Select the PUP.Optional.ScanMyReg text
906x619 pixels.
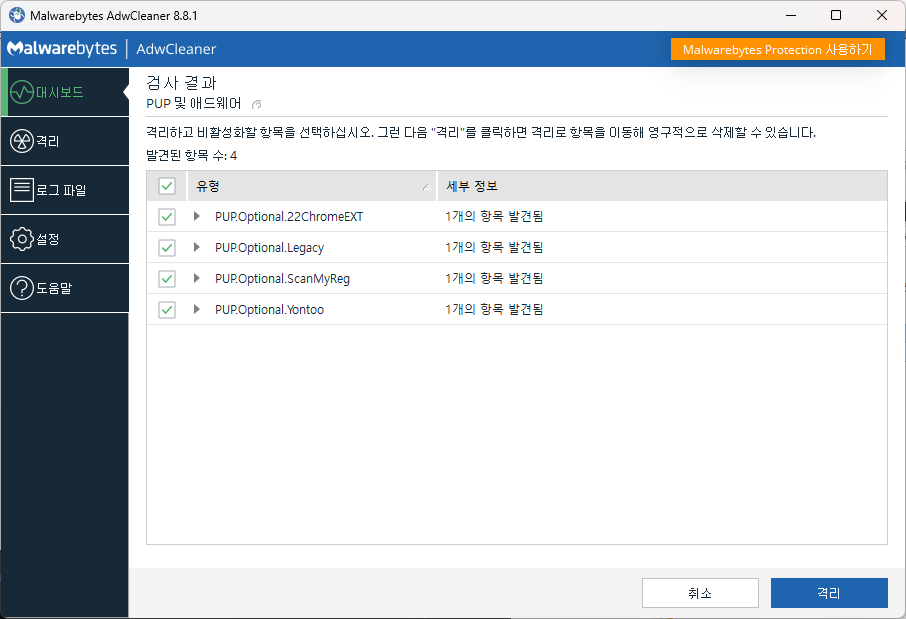[x=282, y=279]
